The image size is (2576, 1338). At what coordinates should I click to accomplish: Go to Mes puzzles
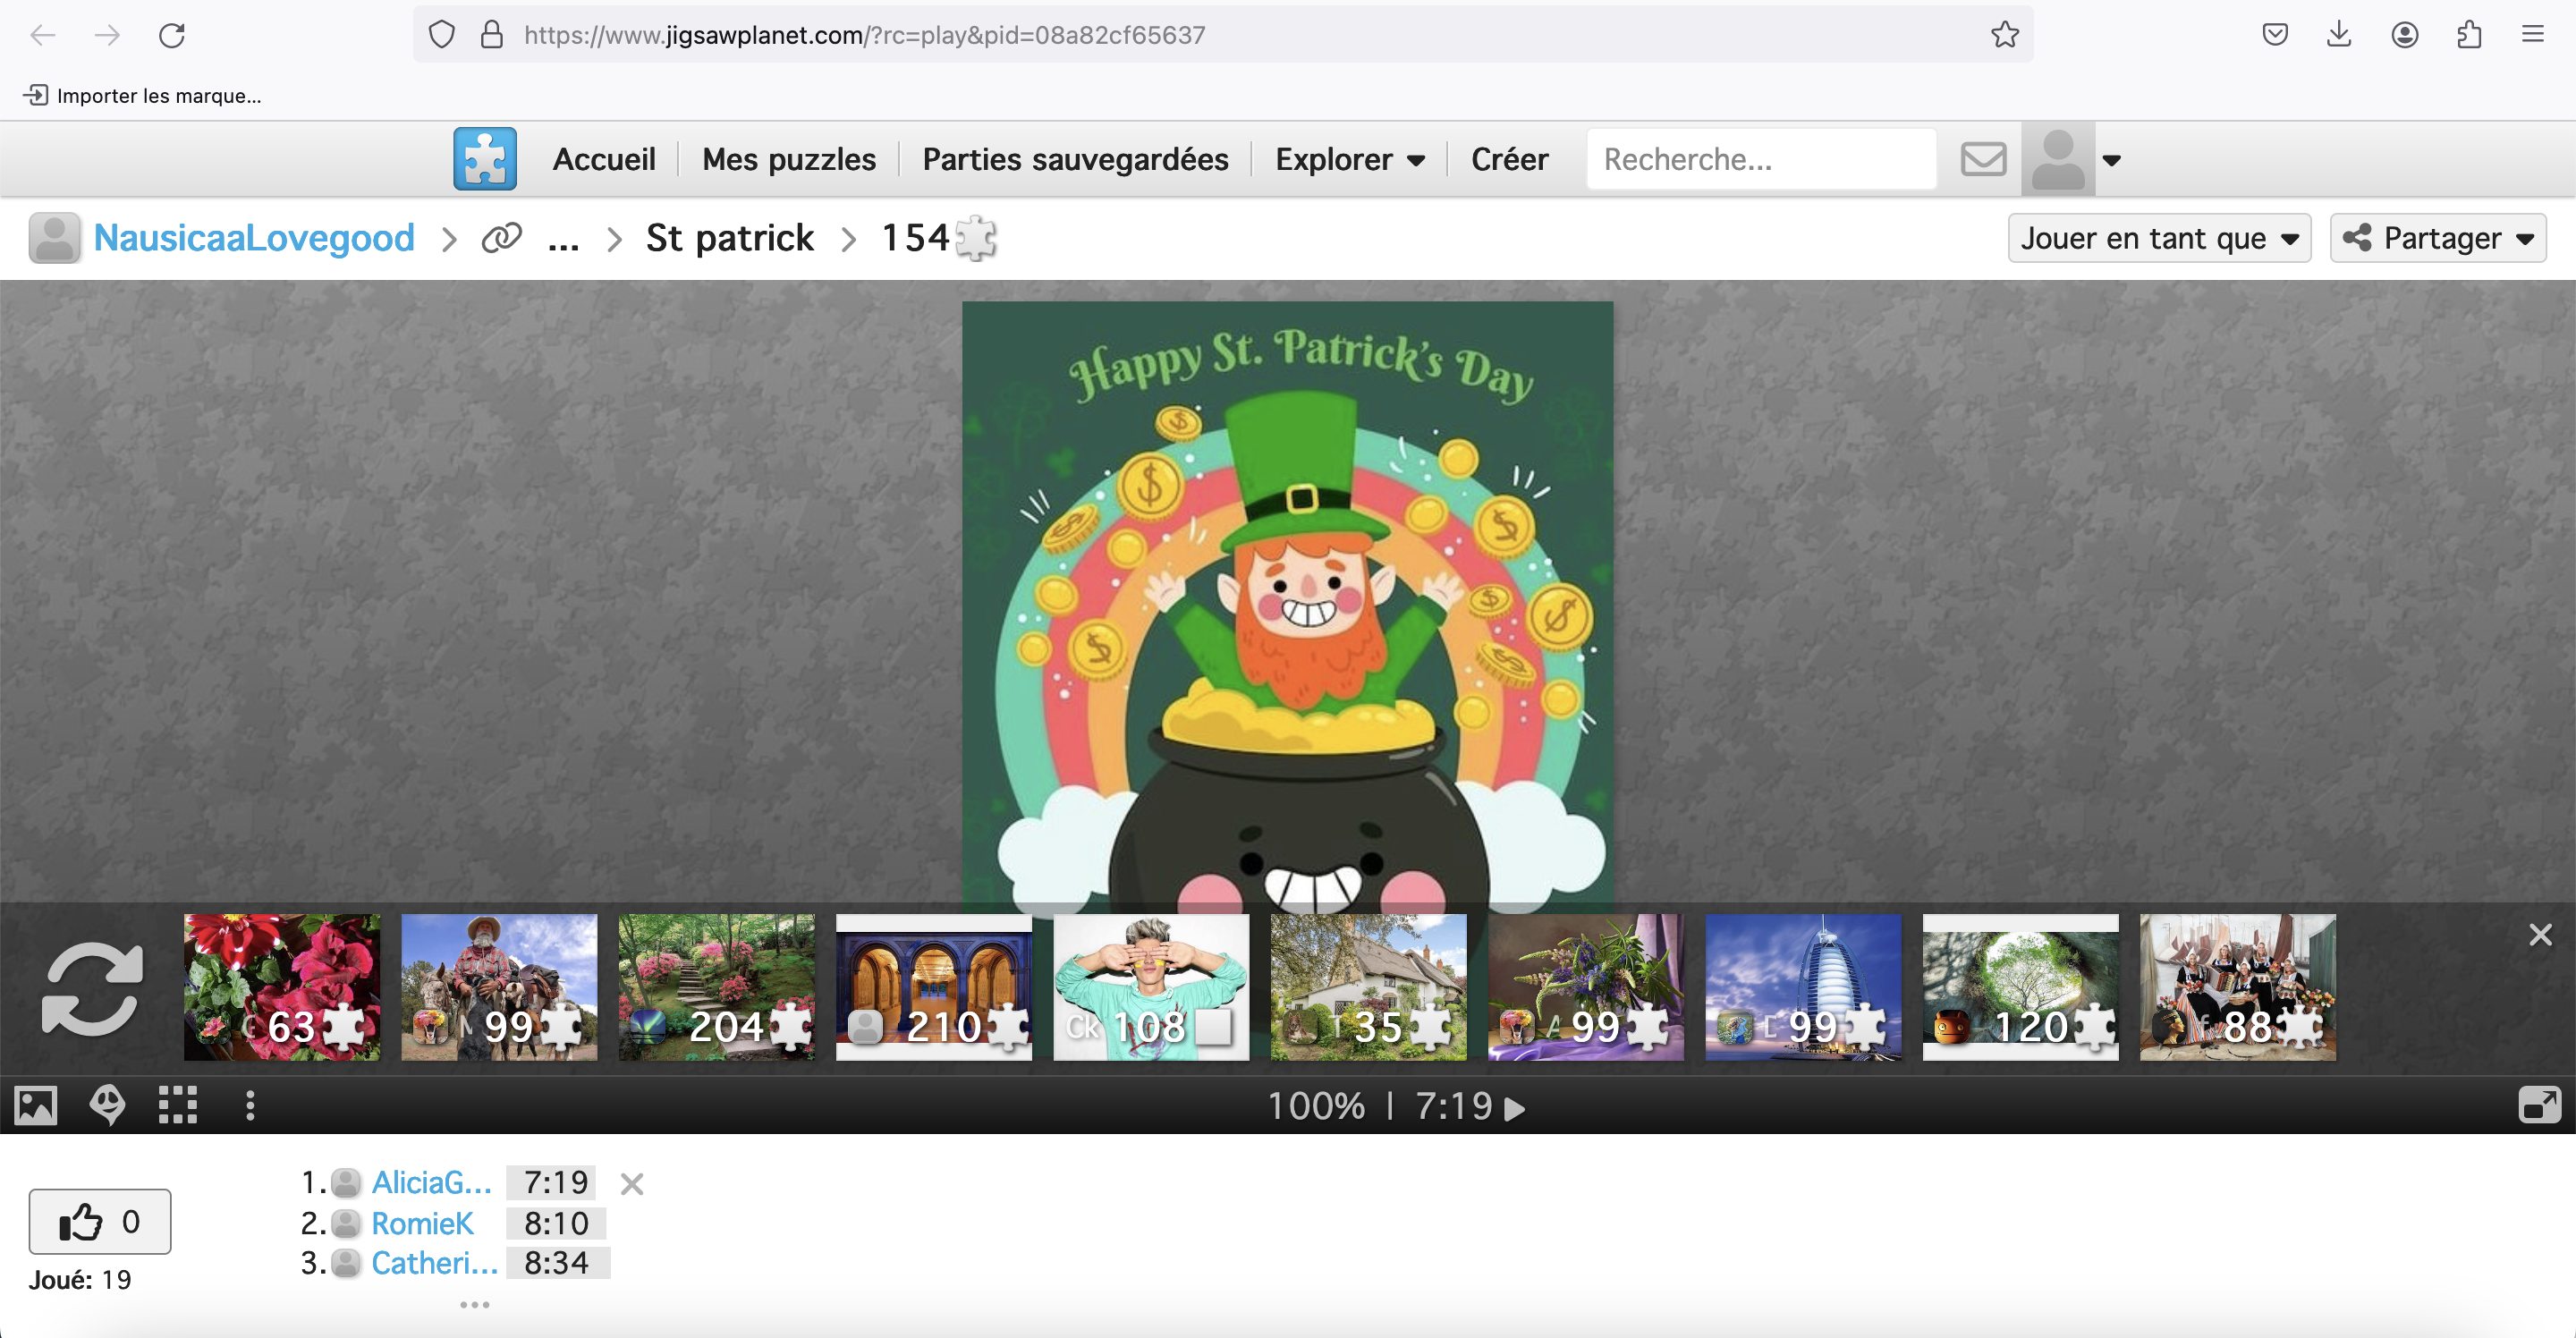click(x=788, y=159)
